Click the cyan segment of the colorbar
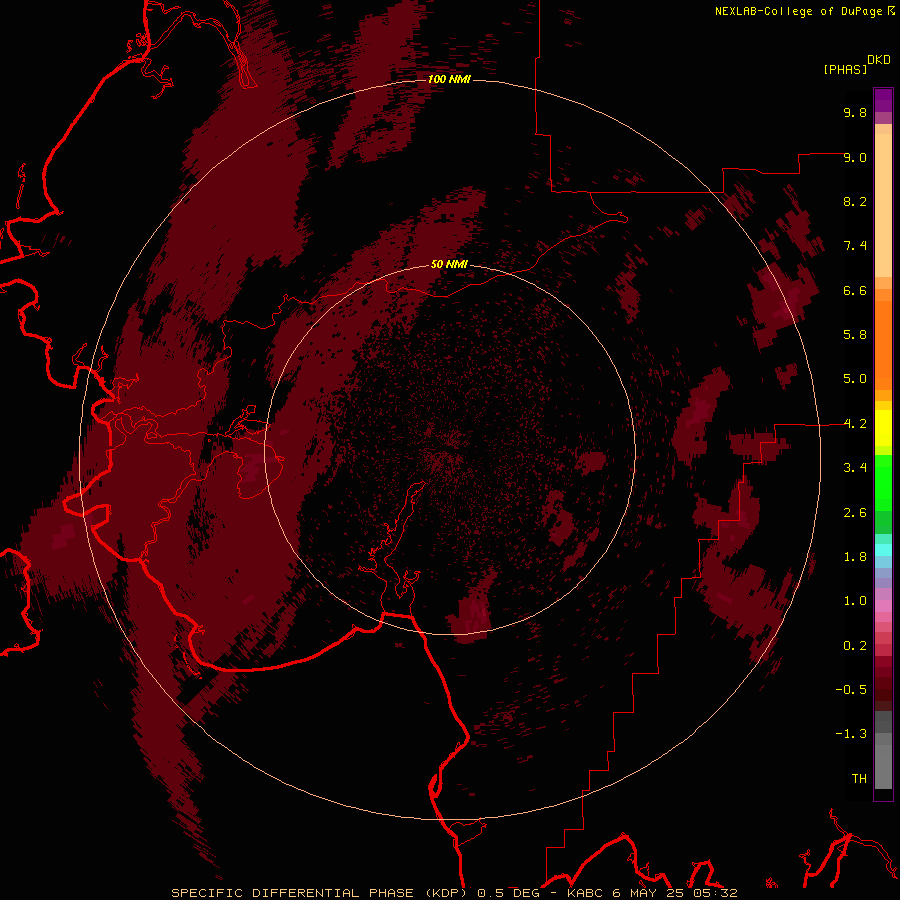This screenshot has width=900, height=900. (883, 550)
